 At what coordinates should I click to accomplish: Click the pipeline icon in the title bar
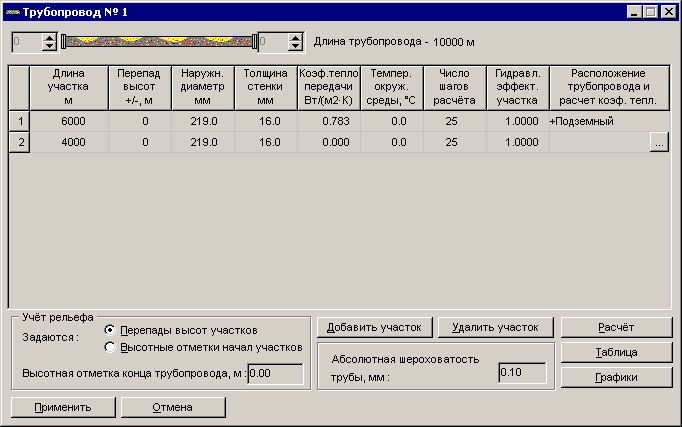tap(12, 12)
